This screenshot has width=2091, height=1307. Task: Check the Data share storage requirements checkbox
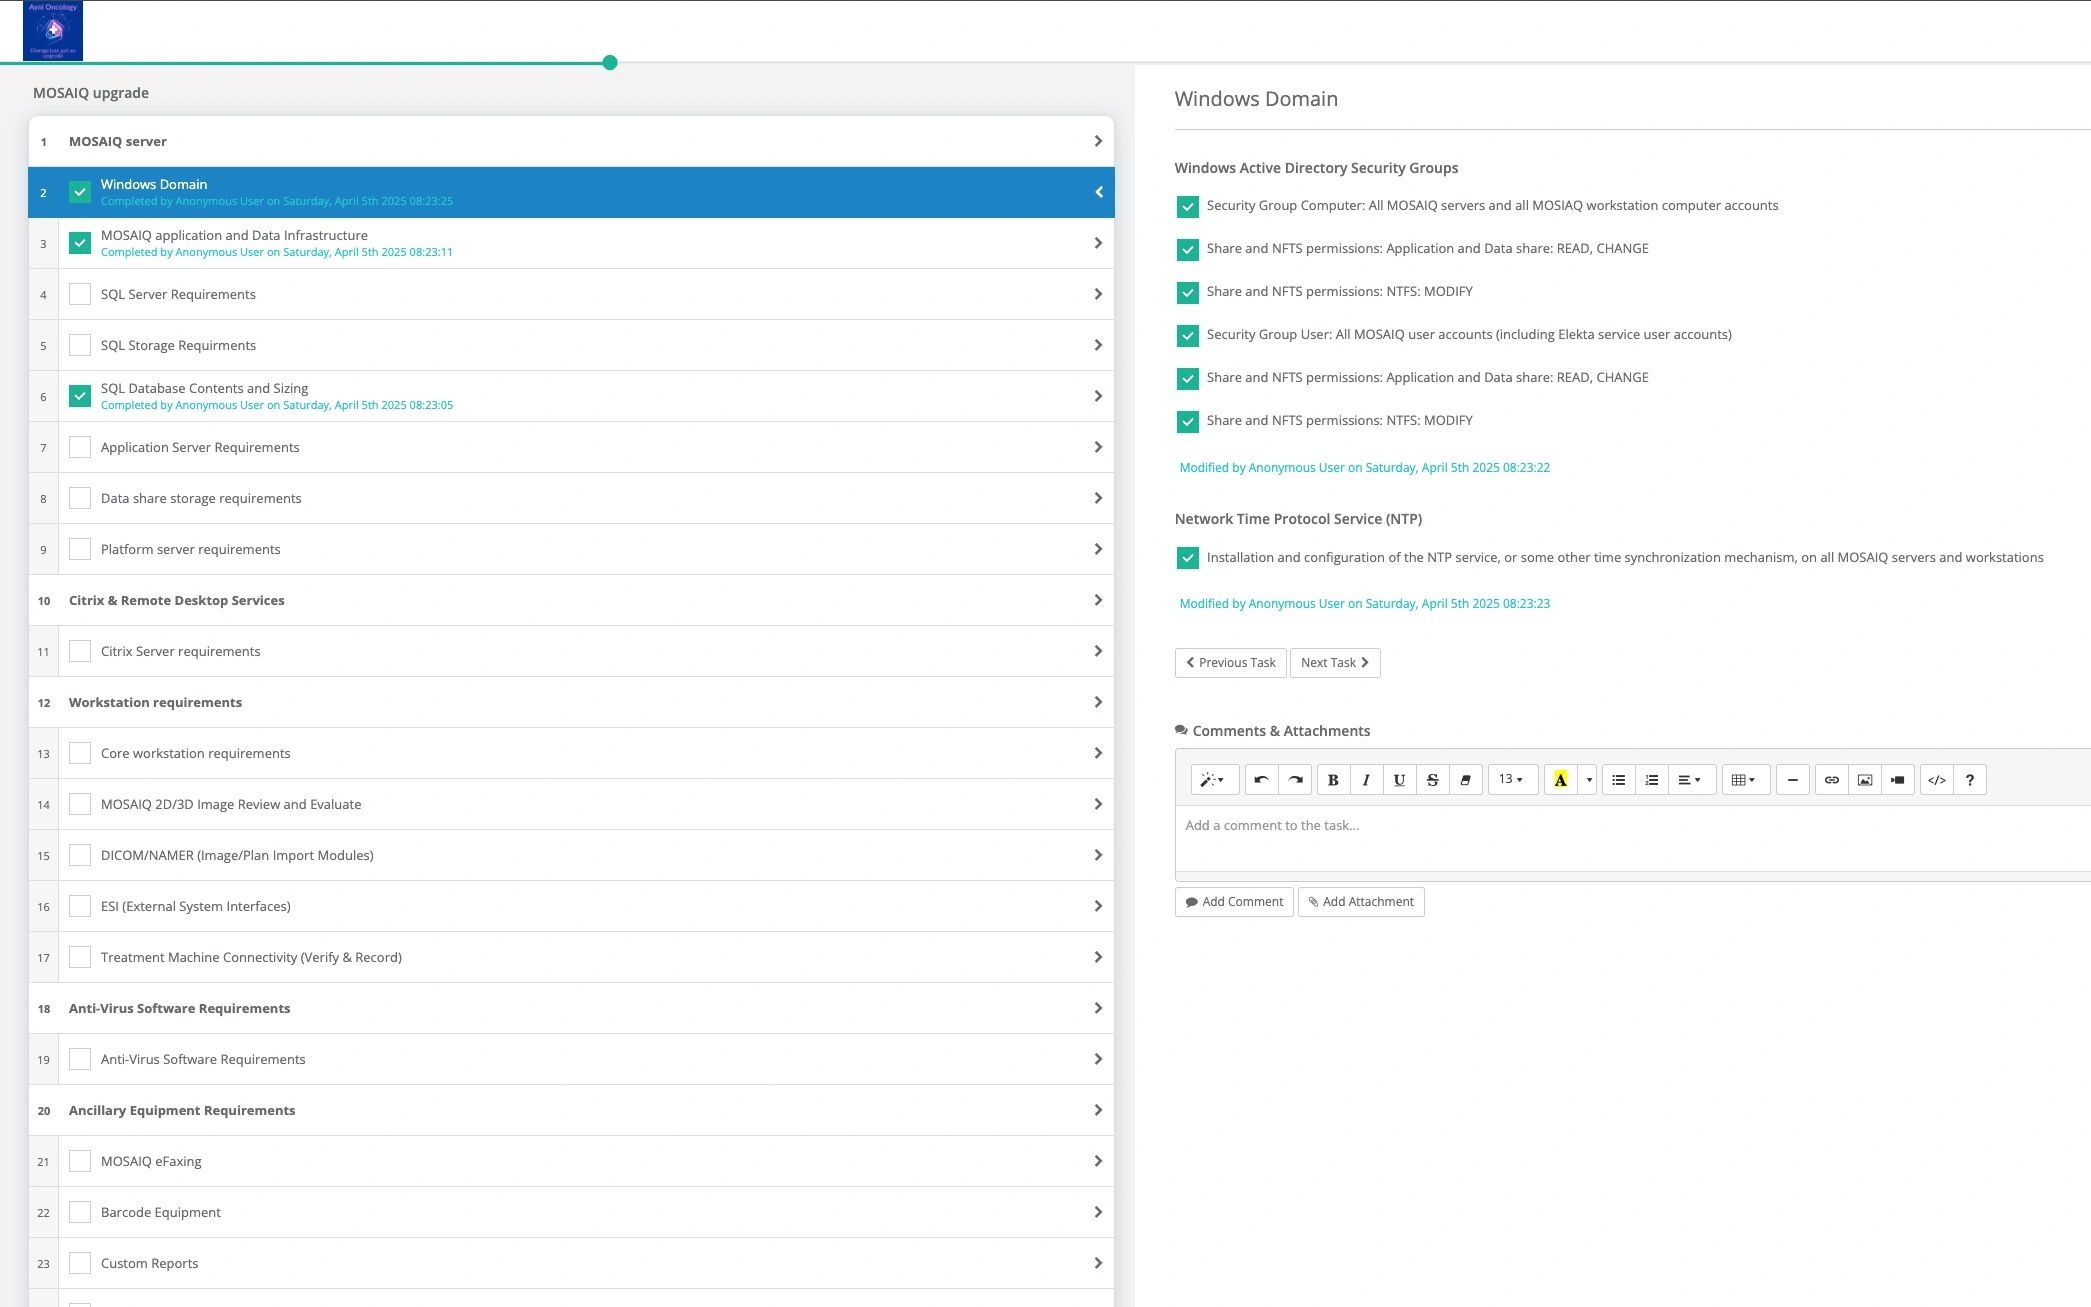coord(80,498)
